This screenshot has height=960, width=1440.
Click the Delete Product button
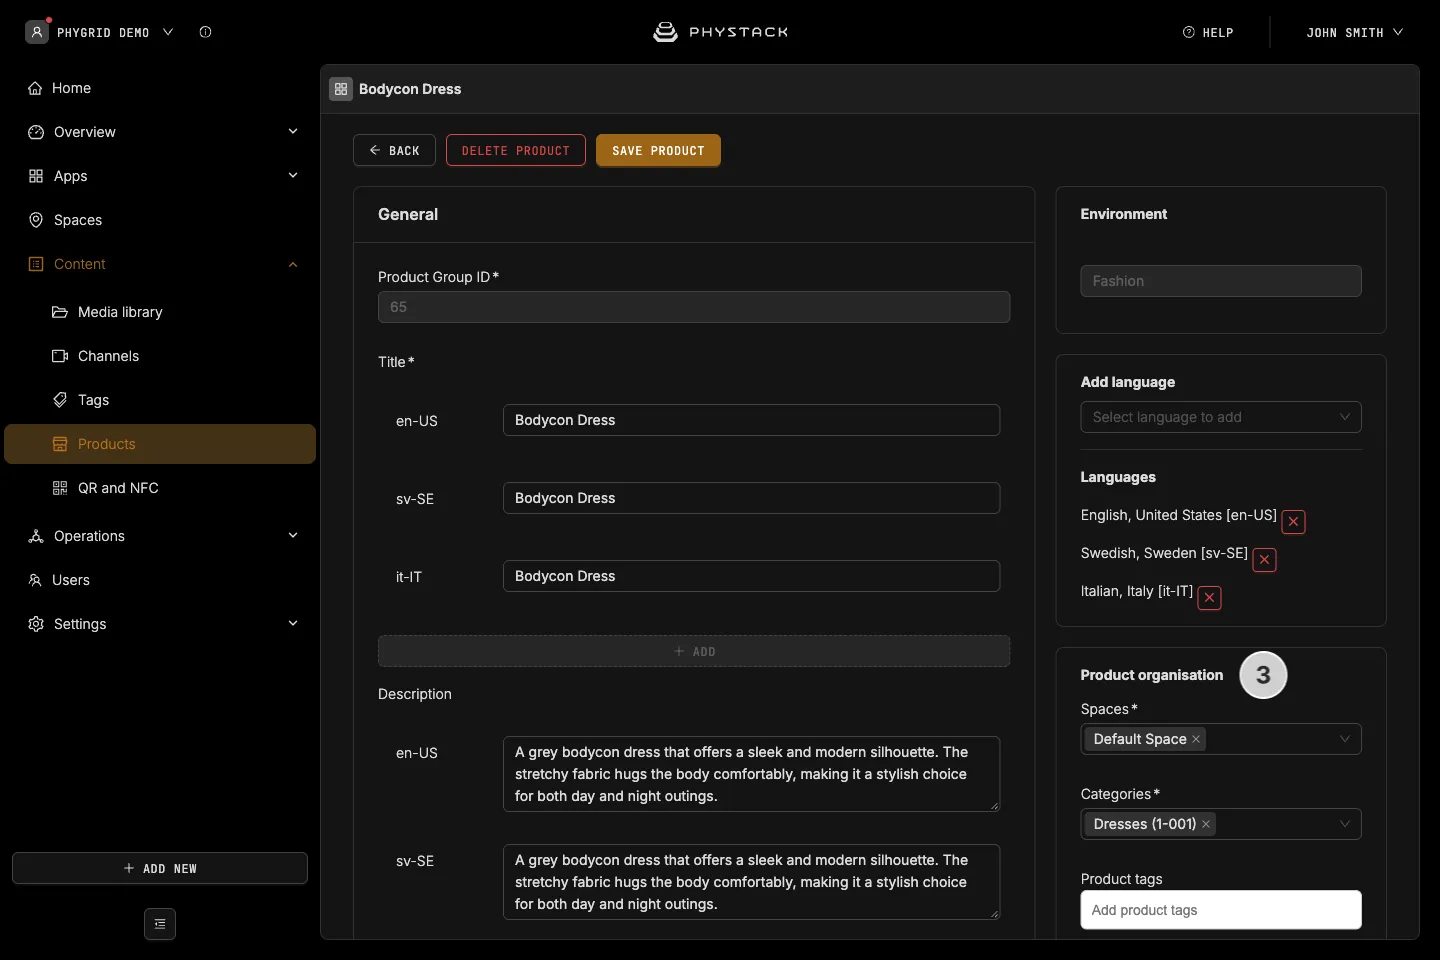[515, 150]
